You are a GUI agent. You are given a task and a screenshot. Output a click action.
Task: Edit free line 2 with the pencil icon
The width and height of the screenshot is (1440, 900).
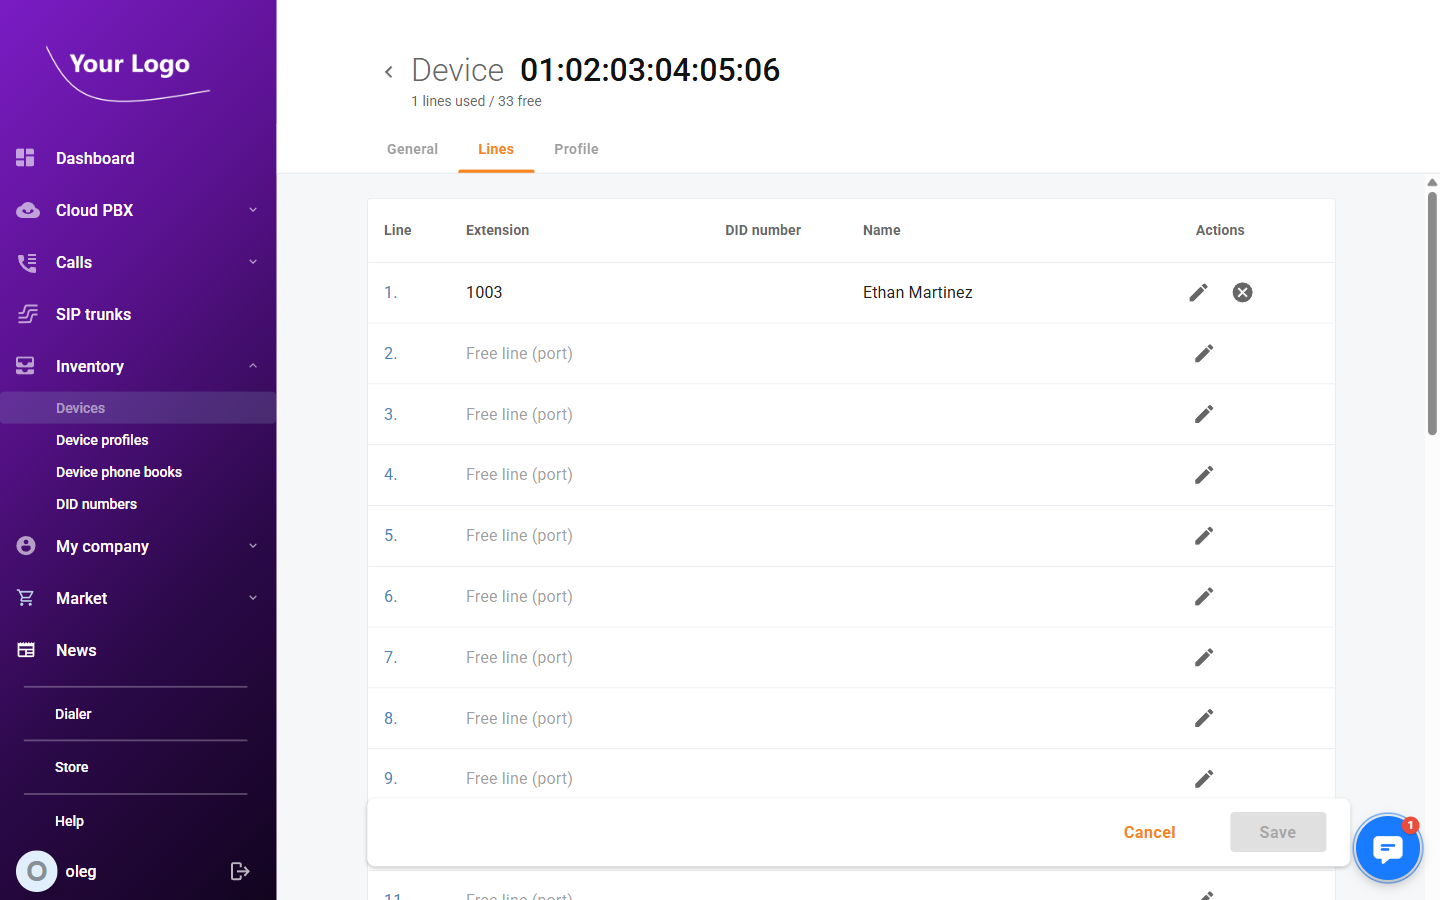click(1204, 353)
